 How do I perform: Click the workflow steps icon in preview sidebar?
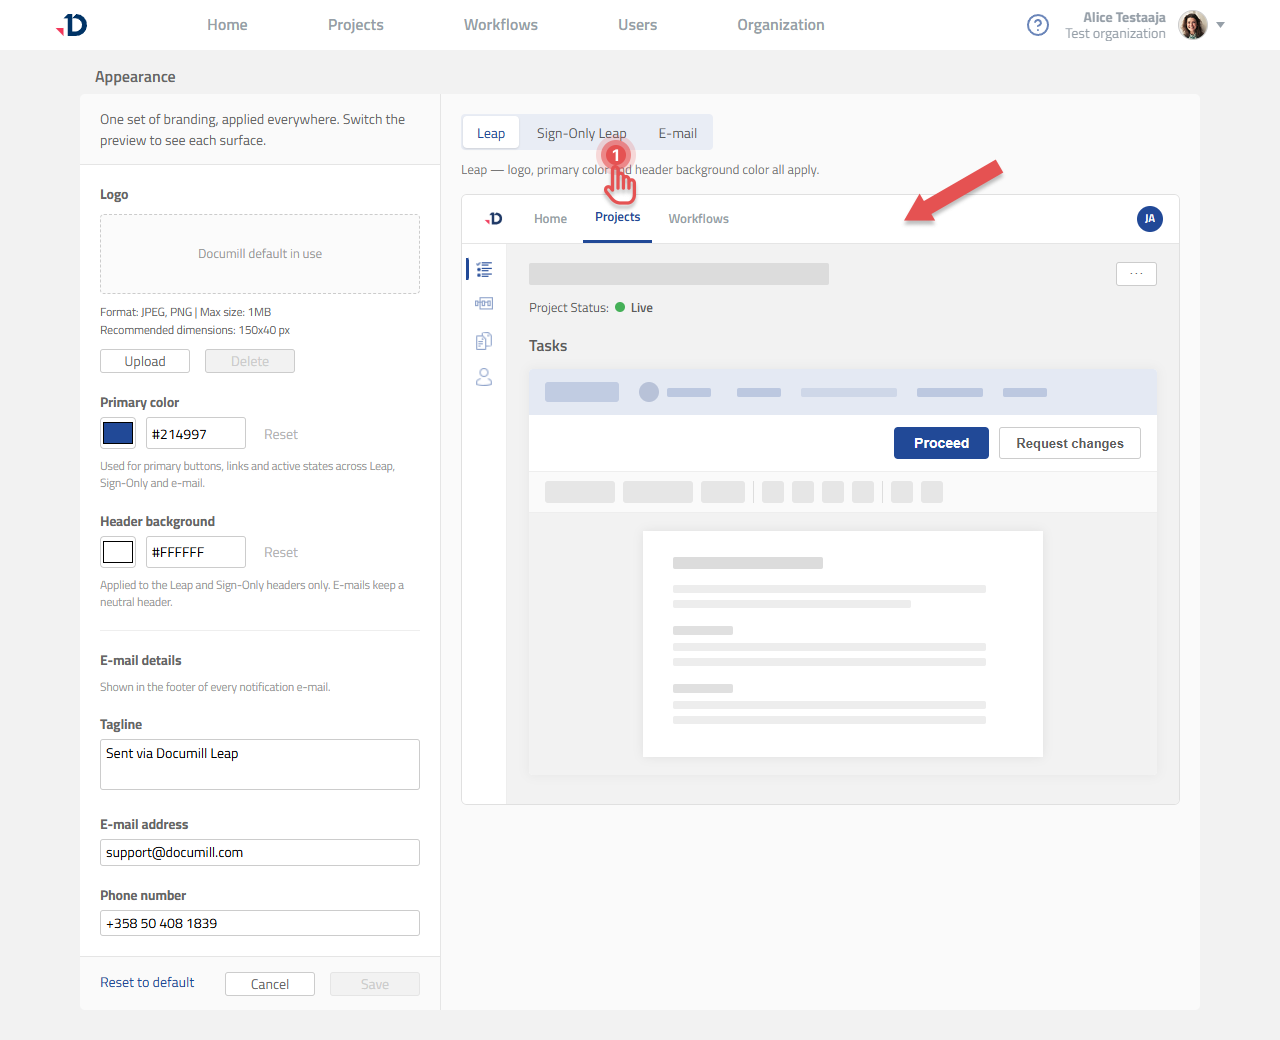point(484,303)
